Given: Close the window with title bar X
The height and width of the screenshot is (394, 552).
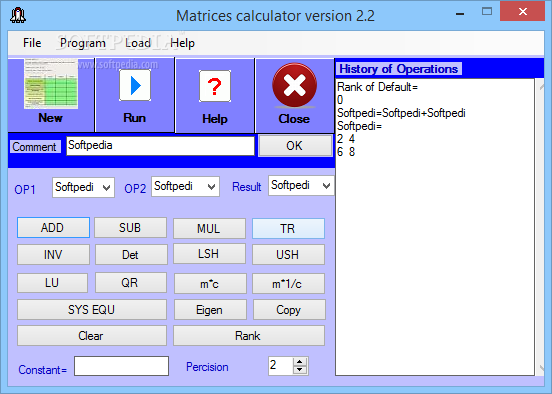Looking at the screenshot, I should point(523,12).
